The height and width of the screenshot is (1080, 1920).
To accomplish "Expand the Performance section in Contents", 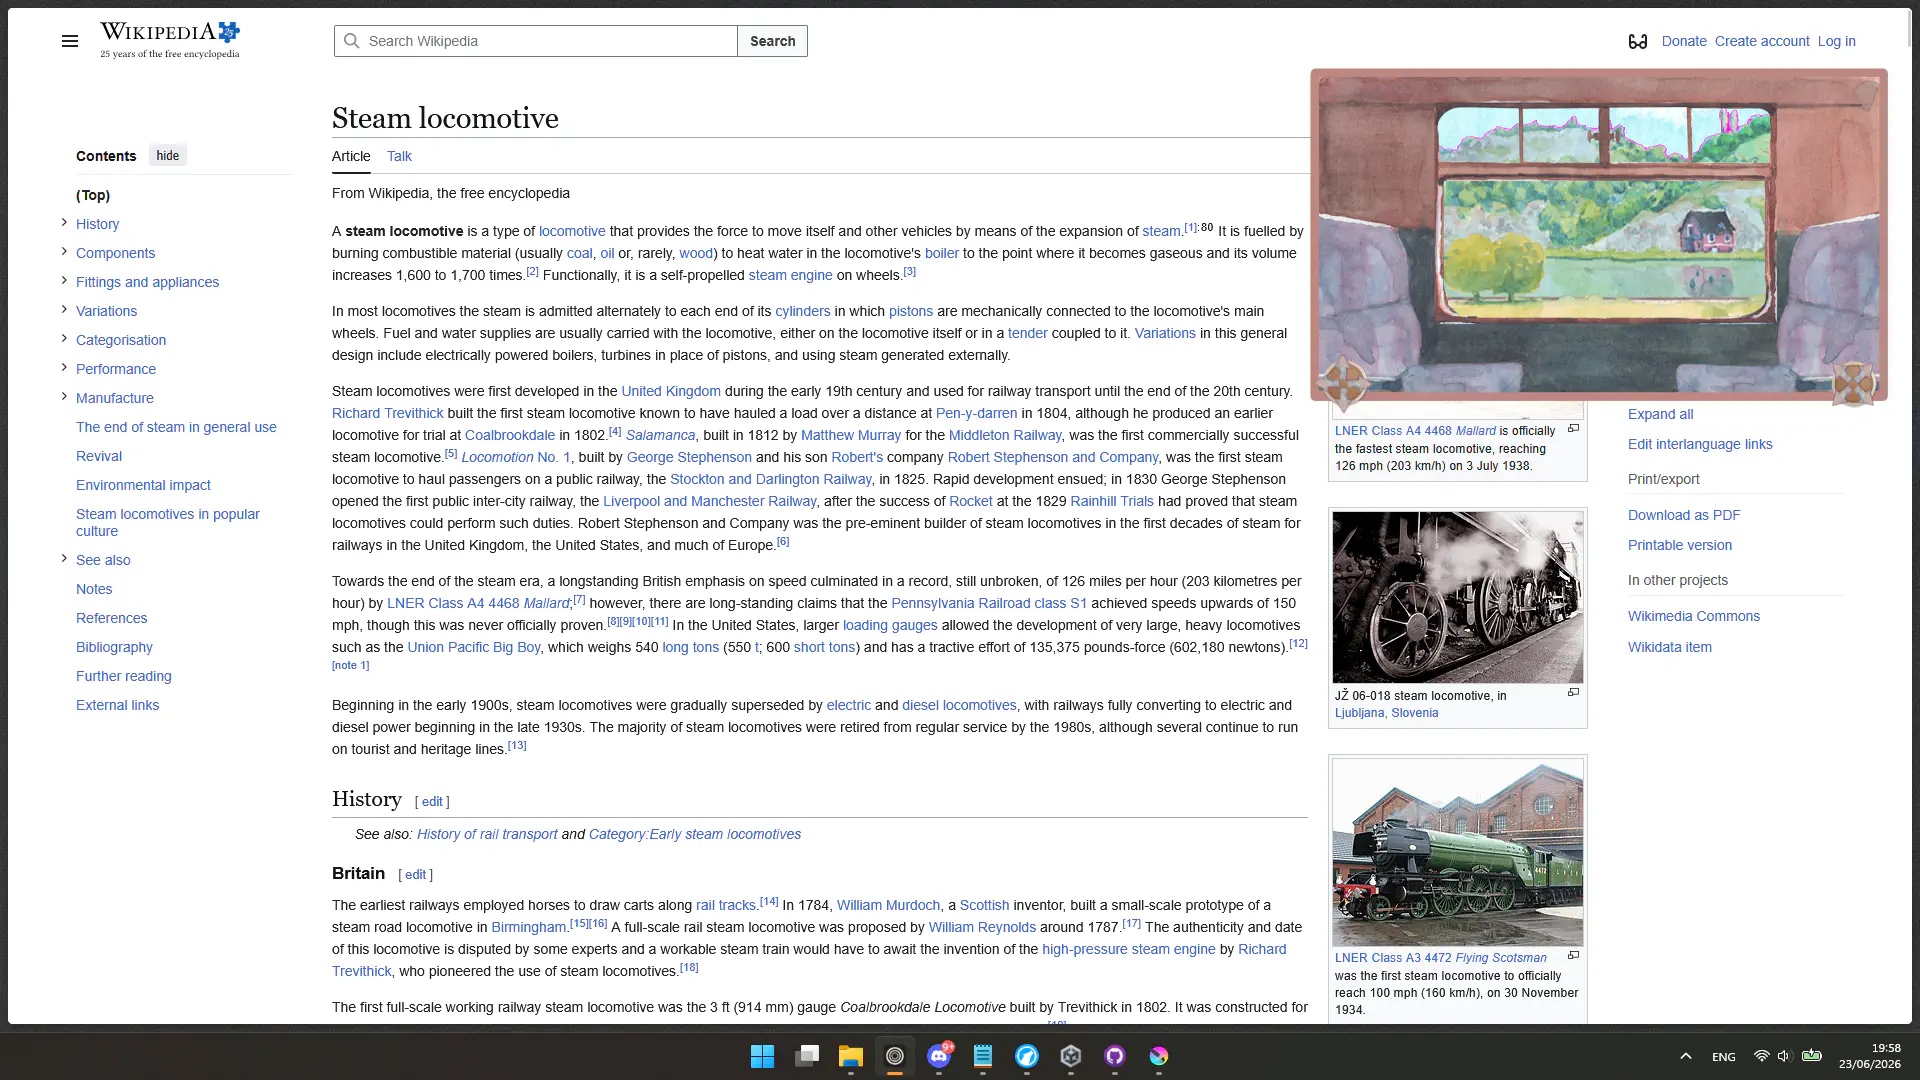I will [64, 368].
